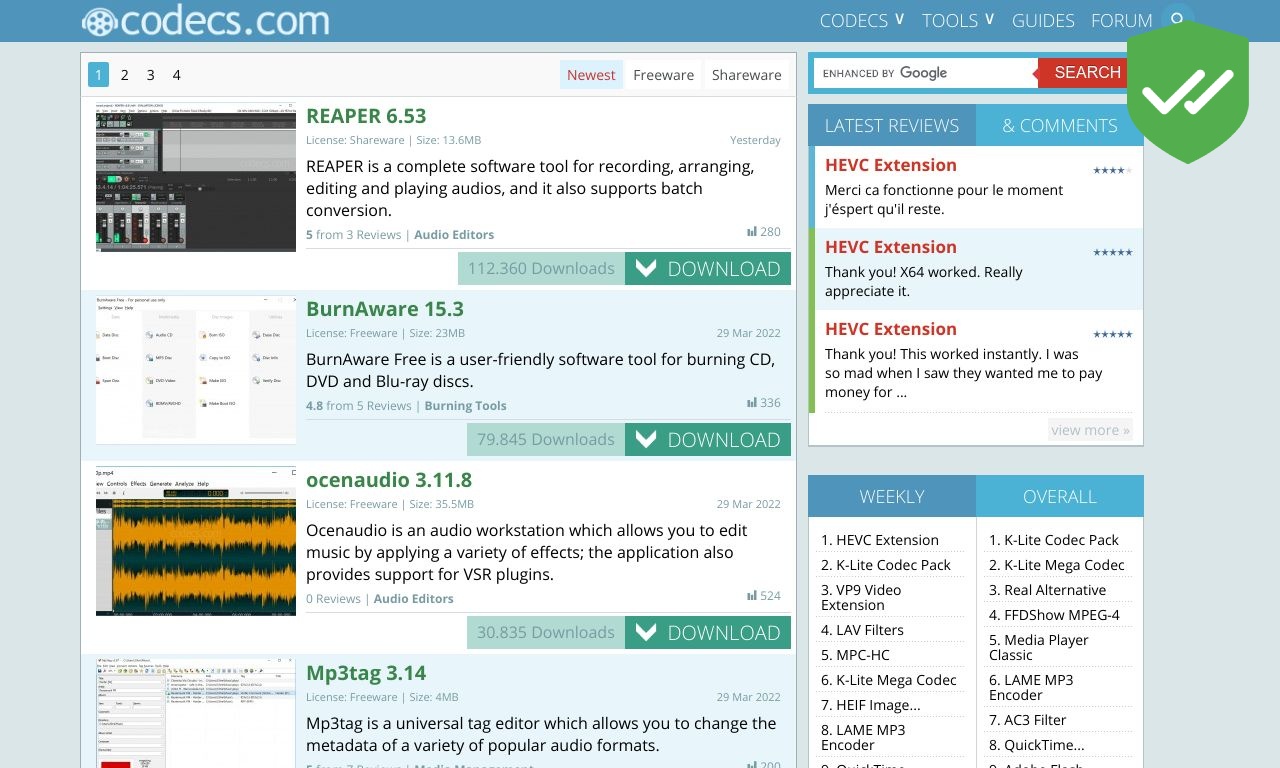Open Audio Editors category under REAPER
The width and height of the screenshot is (1280, 768).
tap(454, 235)
